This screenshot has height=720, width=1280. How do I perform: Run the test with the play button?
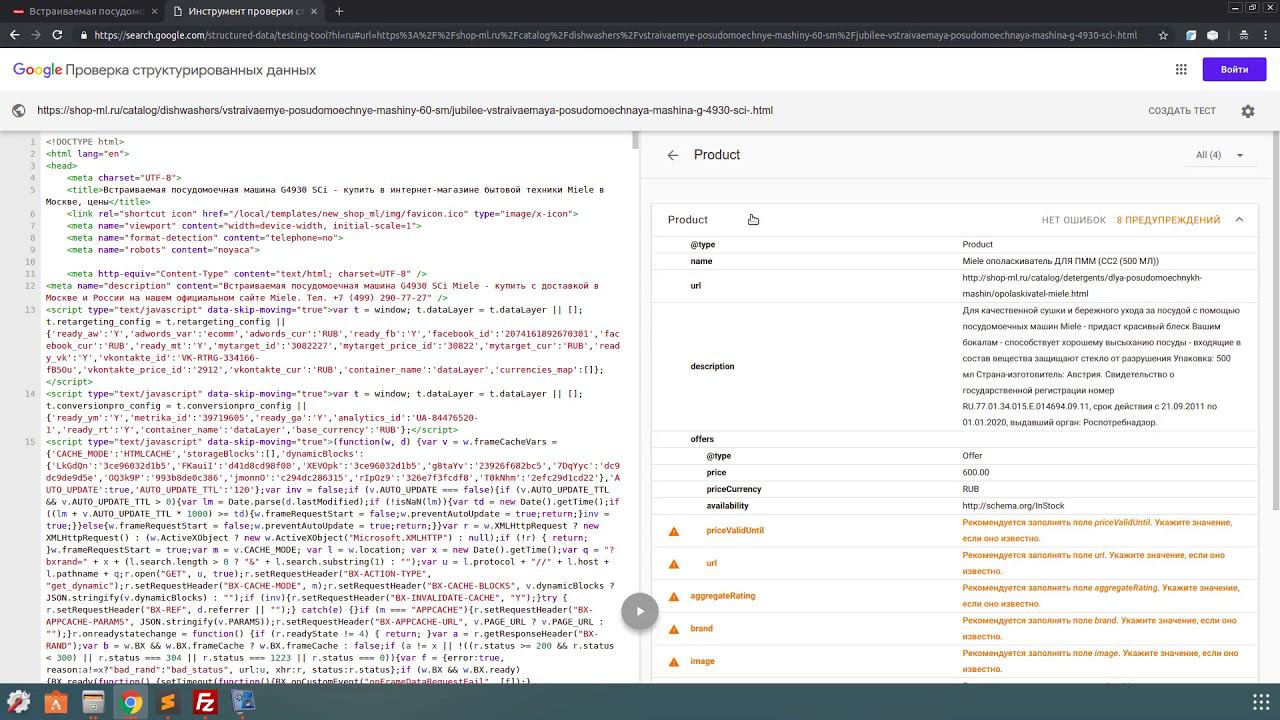640,611
